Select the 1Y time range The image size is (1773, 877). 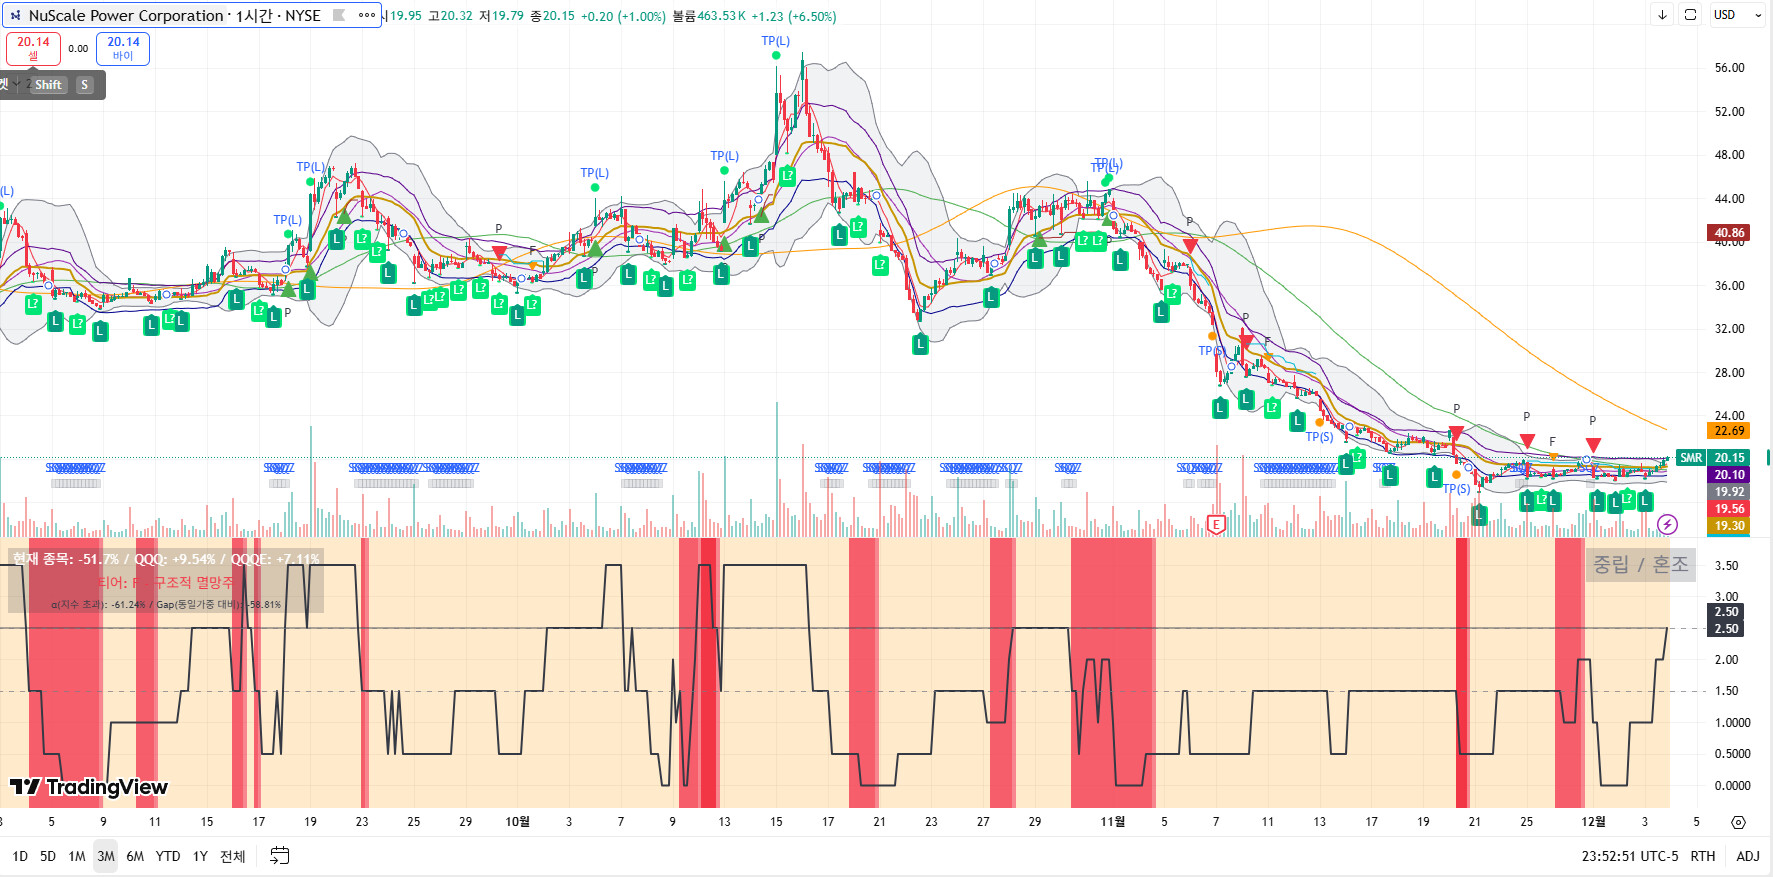pos(200,856)
